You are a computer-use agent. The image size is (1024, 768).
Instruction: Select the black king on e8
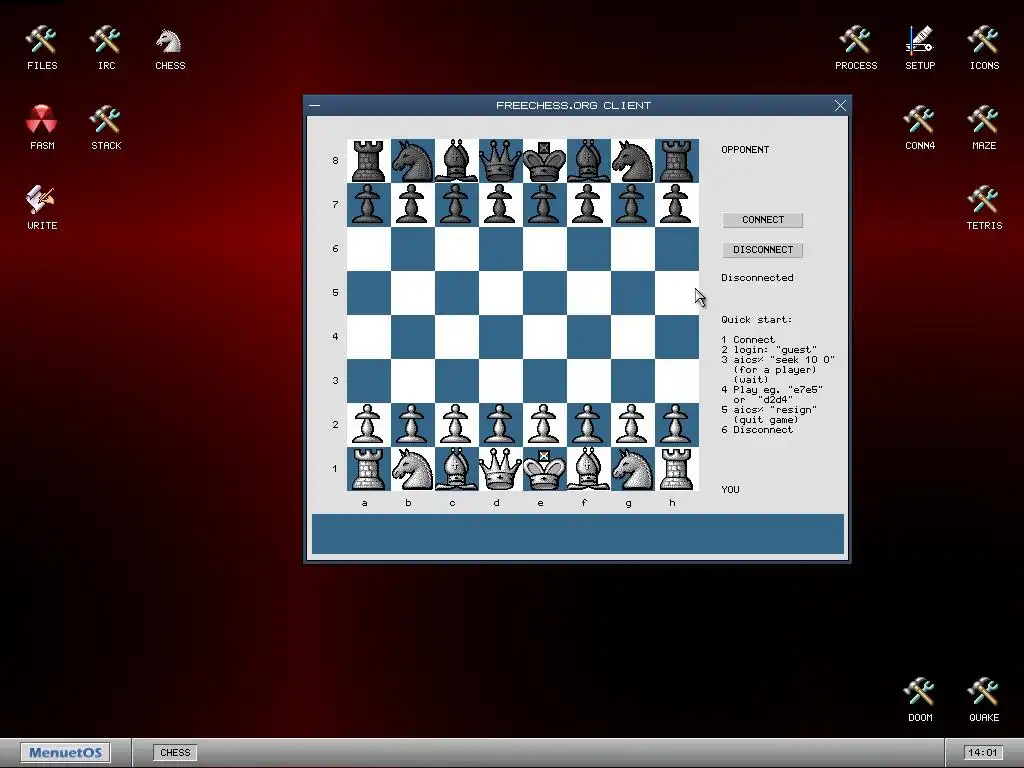click(544, 161)
